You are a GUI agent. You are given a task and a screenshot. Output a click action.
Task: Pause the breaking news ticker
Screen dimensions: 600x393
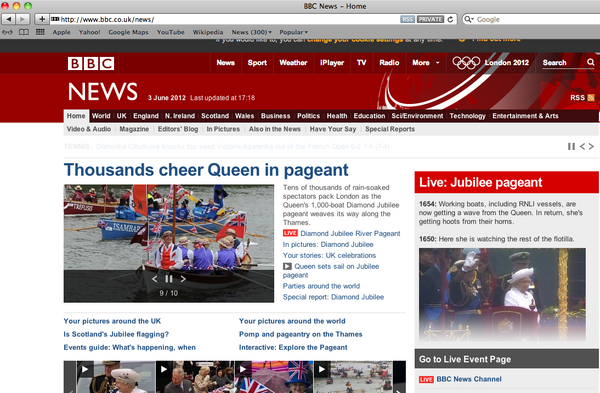571,147
